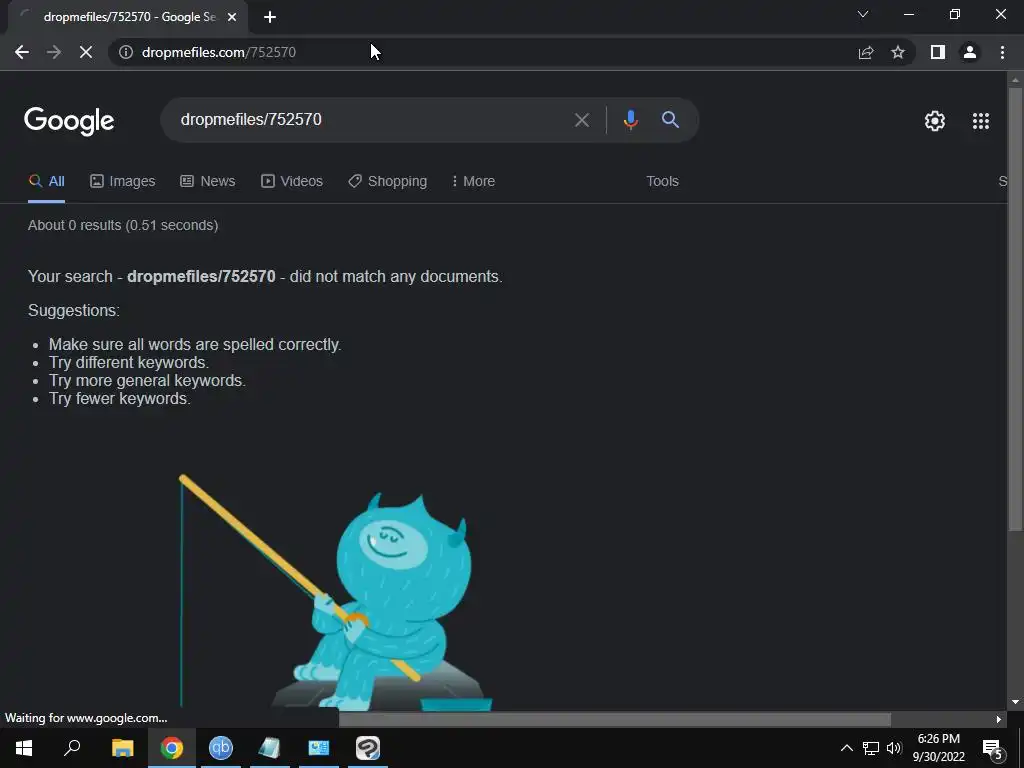
Task: Open Chrome profile menu
Action: [x=970, y=52]
